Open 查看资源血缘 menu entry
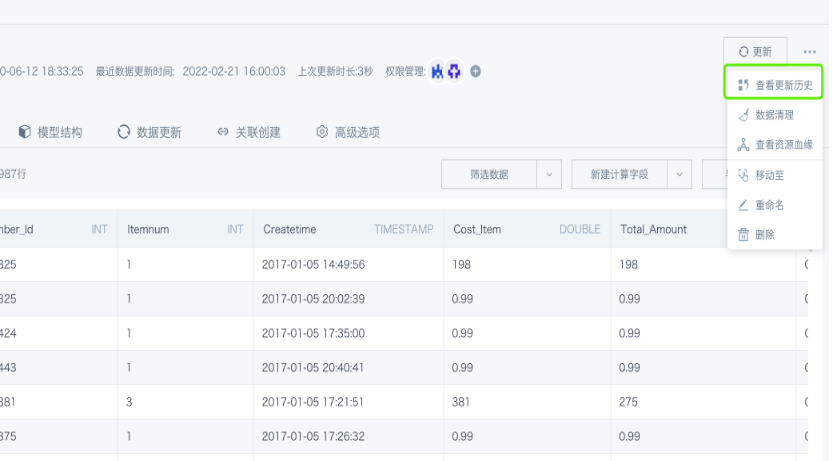 pyautogui.click(x=775, y=145)
